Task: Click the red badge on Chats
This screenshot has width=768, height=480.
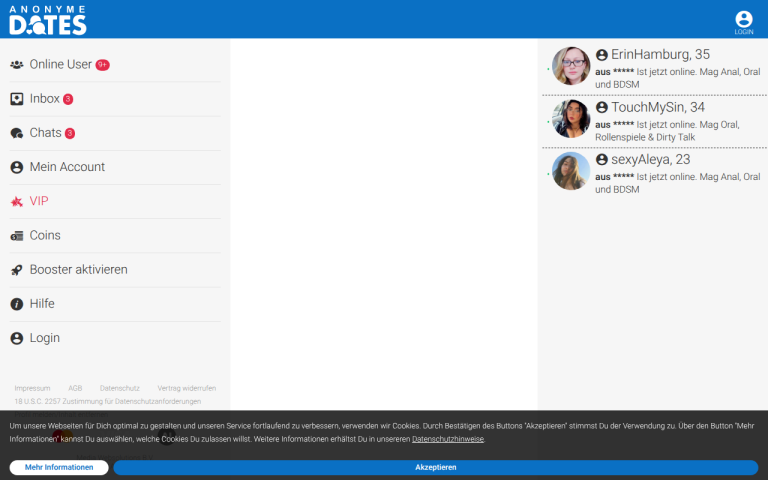Action: [x=70, y=133]
